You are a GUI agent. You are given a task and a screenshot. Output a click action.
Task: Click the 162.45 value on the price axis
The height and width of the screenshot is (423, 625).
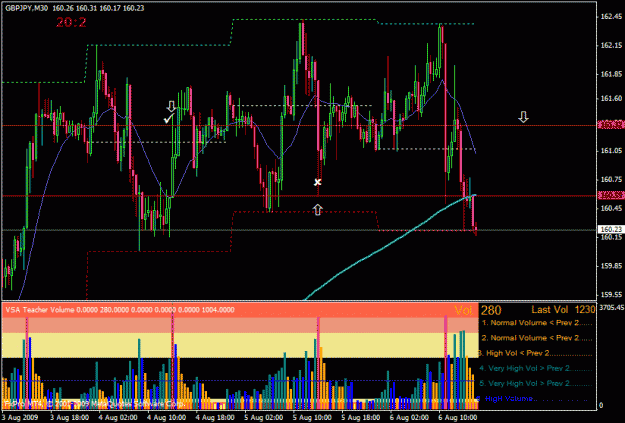[611, 17]
